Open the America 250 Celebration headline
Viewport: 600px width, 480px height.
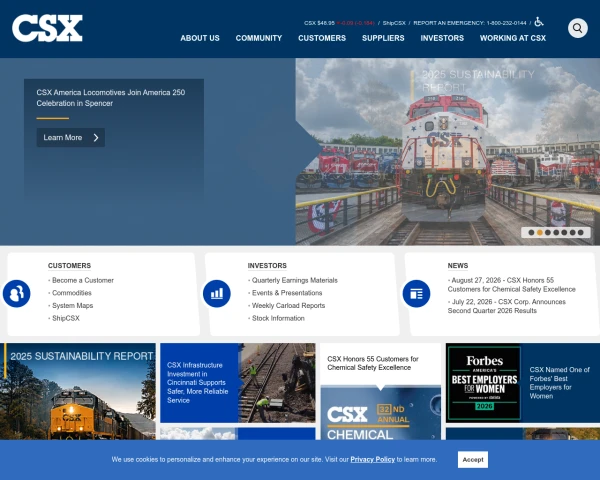[x=111, y=98]
